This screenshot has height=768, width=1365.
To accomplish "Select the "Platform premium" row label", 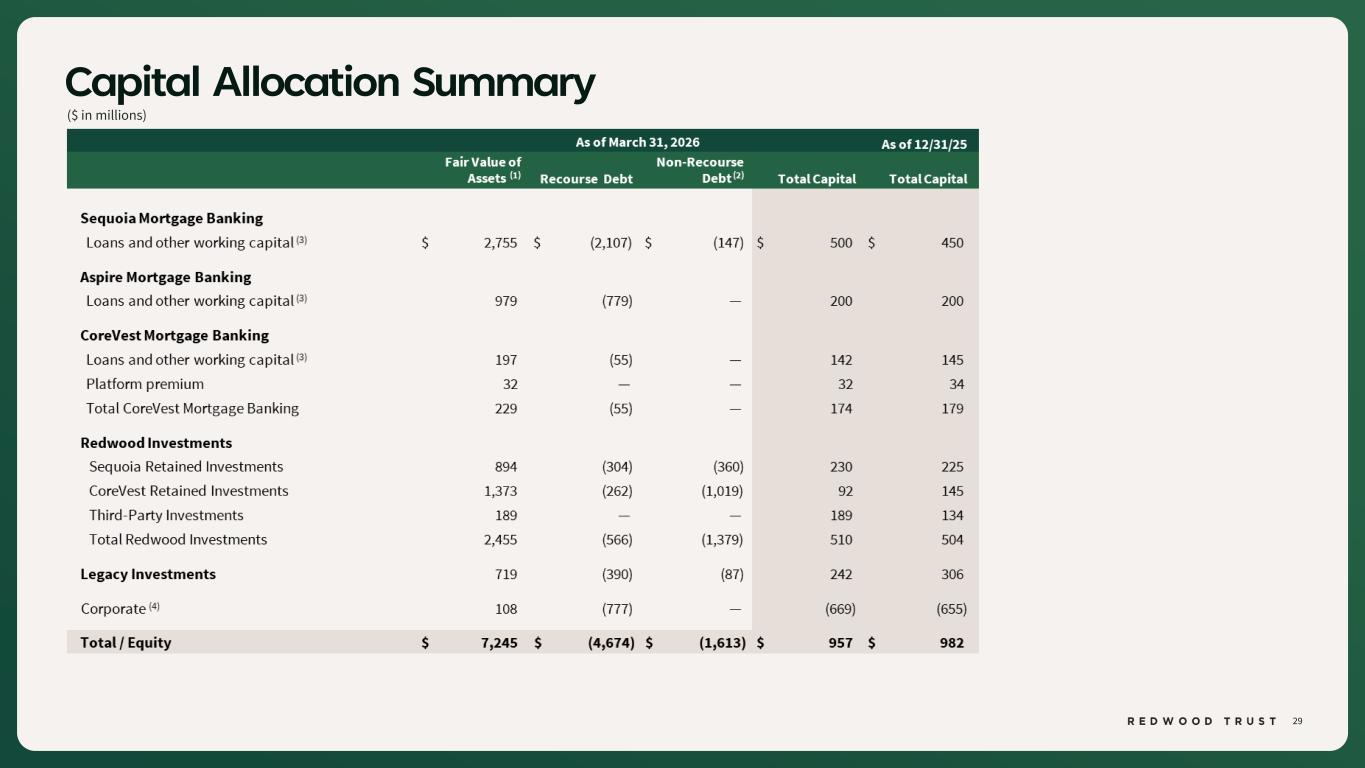I will click(x=145, y=384).
